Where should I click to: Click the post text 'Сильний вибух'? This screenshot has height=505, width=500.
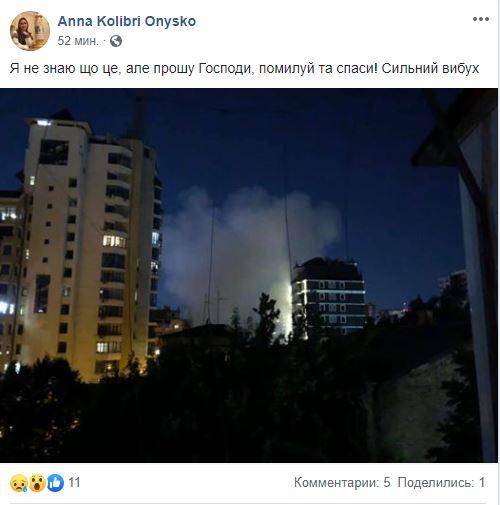coord(430,68)
